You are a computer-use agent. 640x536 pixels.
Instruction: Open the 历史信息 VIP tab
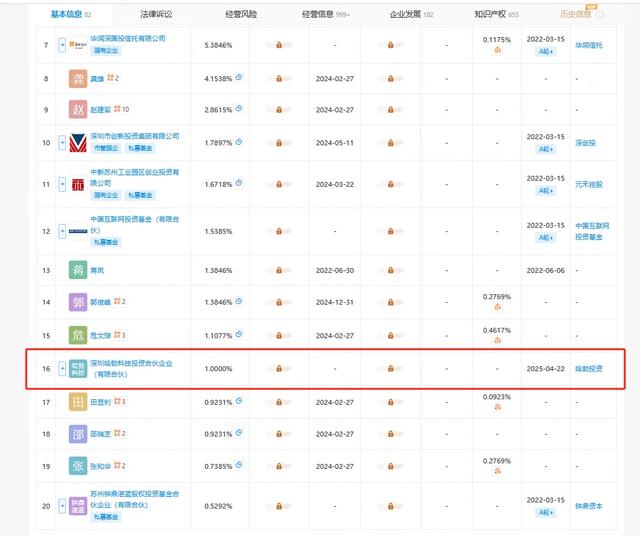click(x=575, y=14)
